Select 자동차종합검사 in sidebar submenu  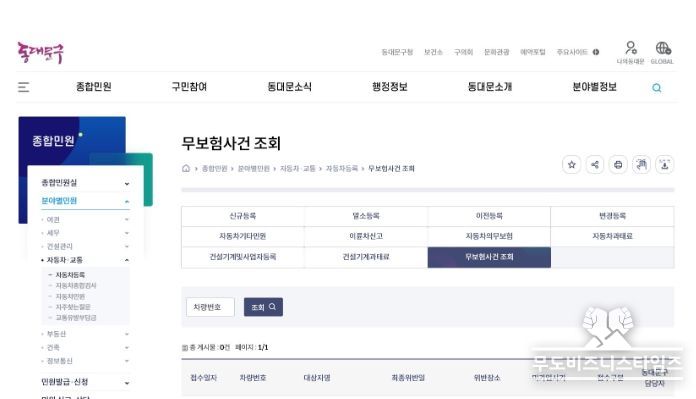[75, 286]
